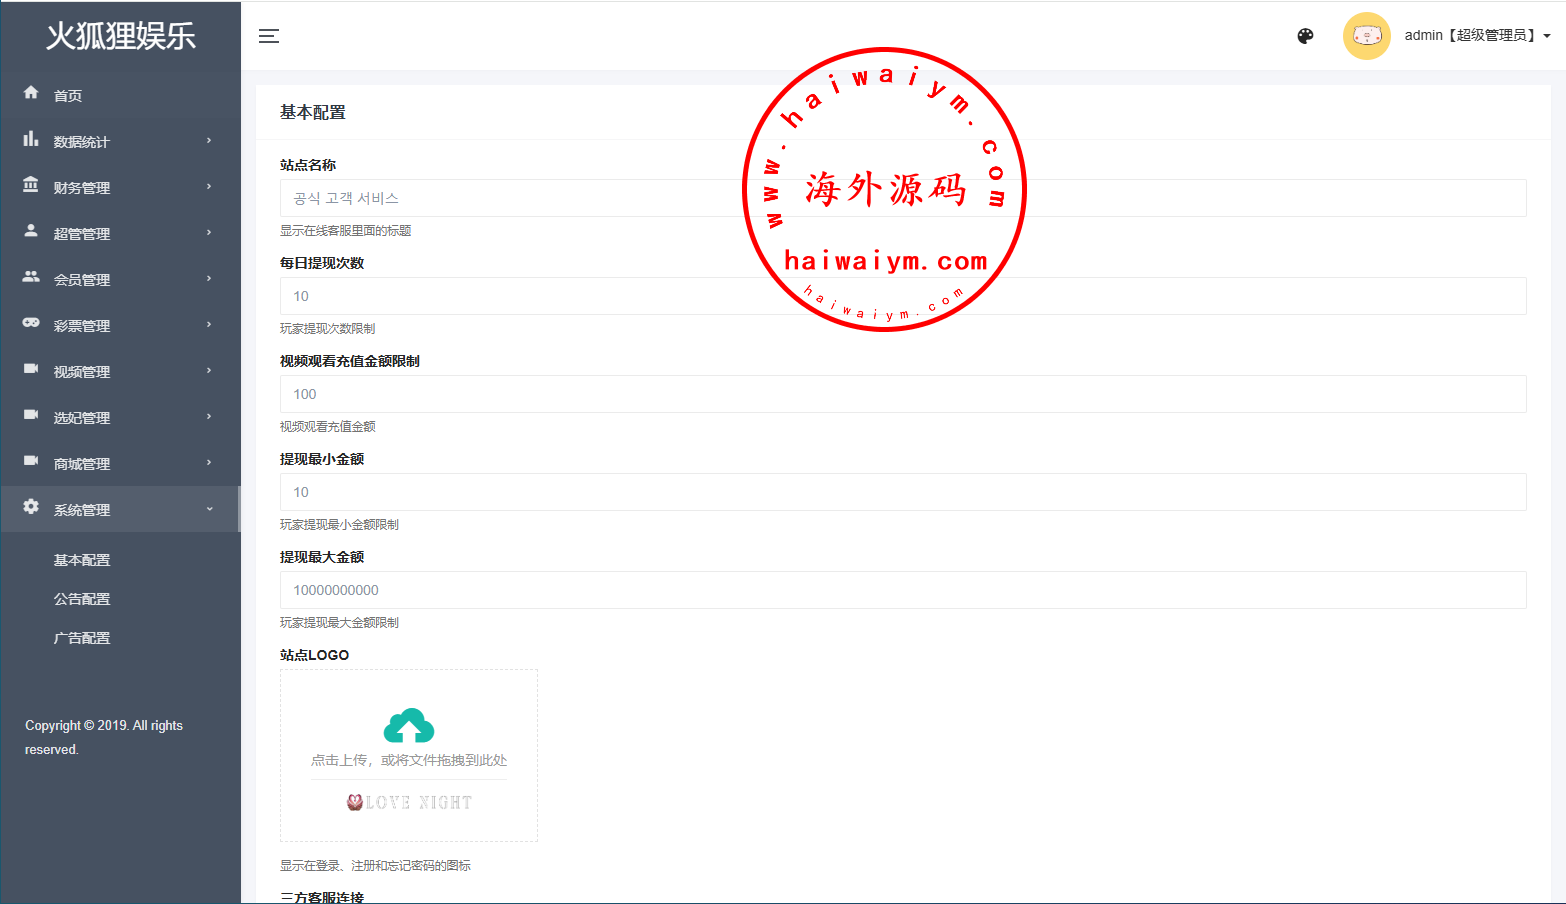Click the LOVE NIGHT logo preview
1566x904 pixels.
(409, 802)
